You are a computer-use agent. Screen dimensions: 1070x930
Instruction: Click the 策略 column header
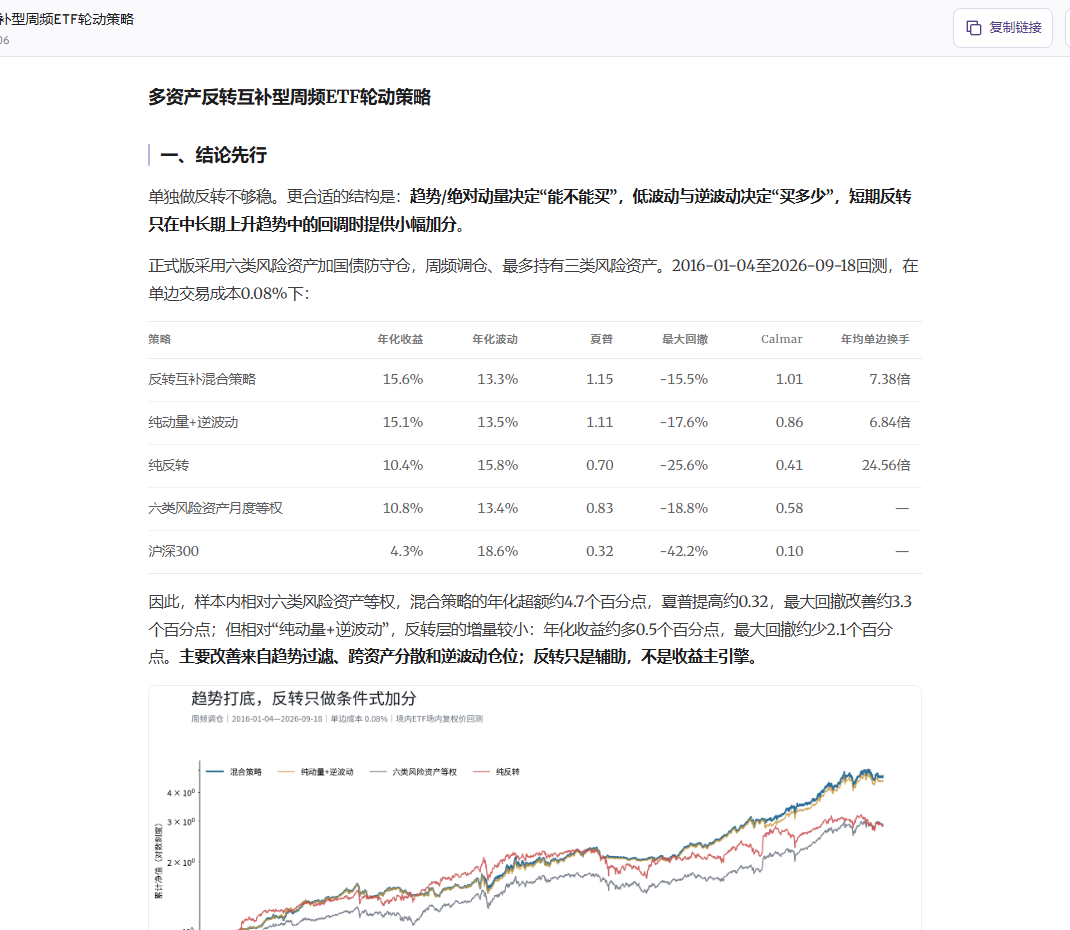[x=160, y=339]
